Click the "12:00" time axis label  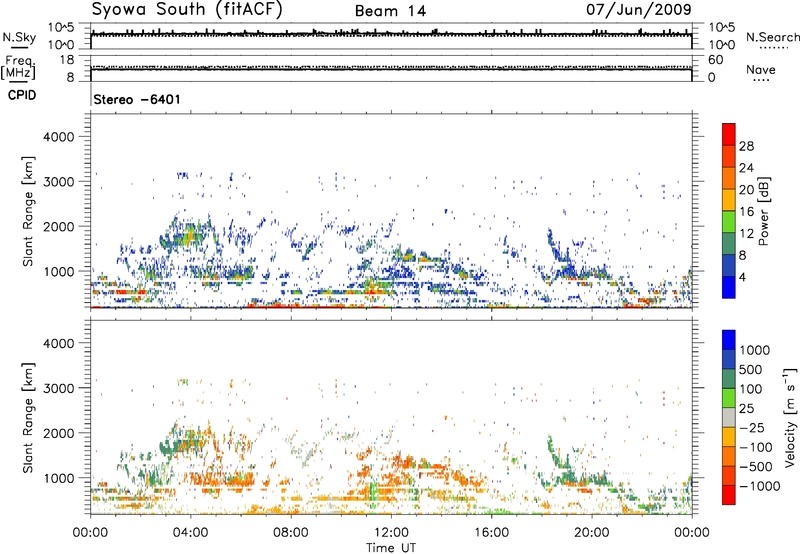(x=391, y=532)
